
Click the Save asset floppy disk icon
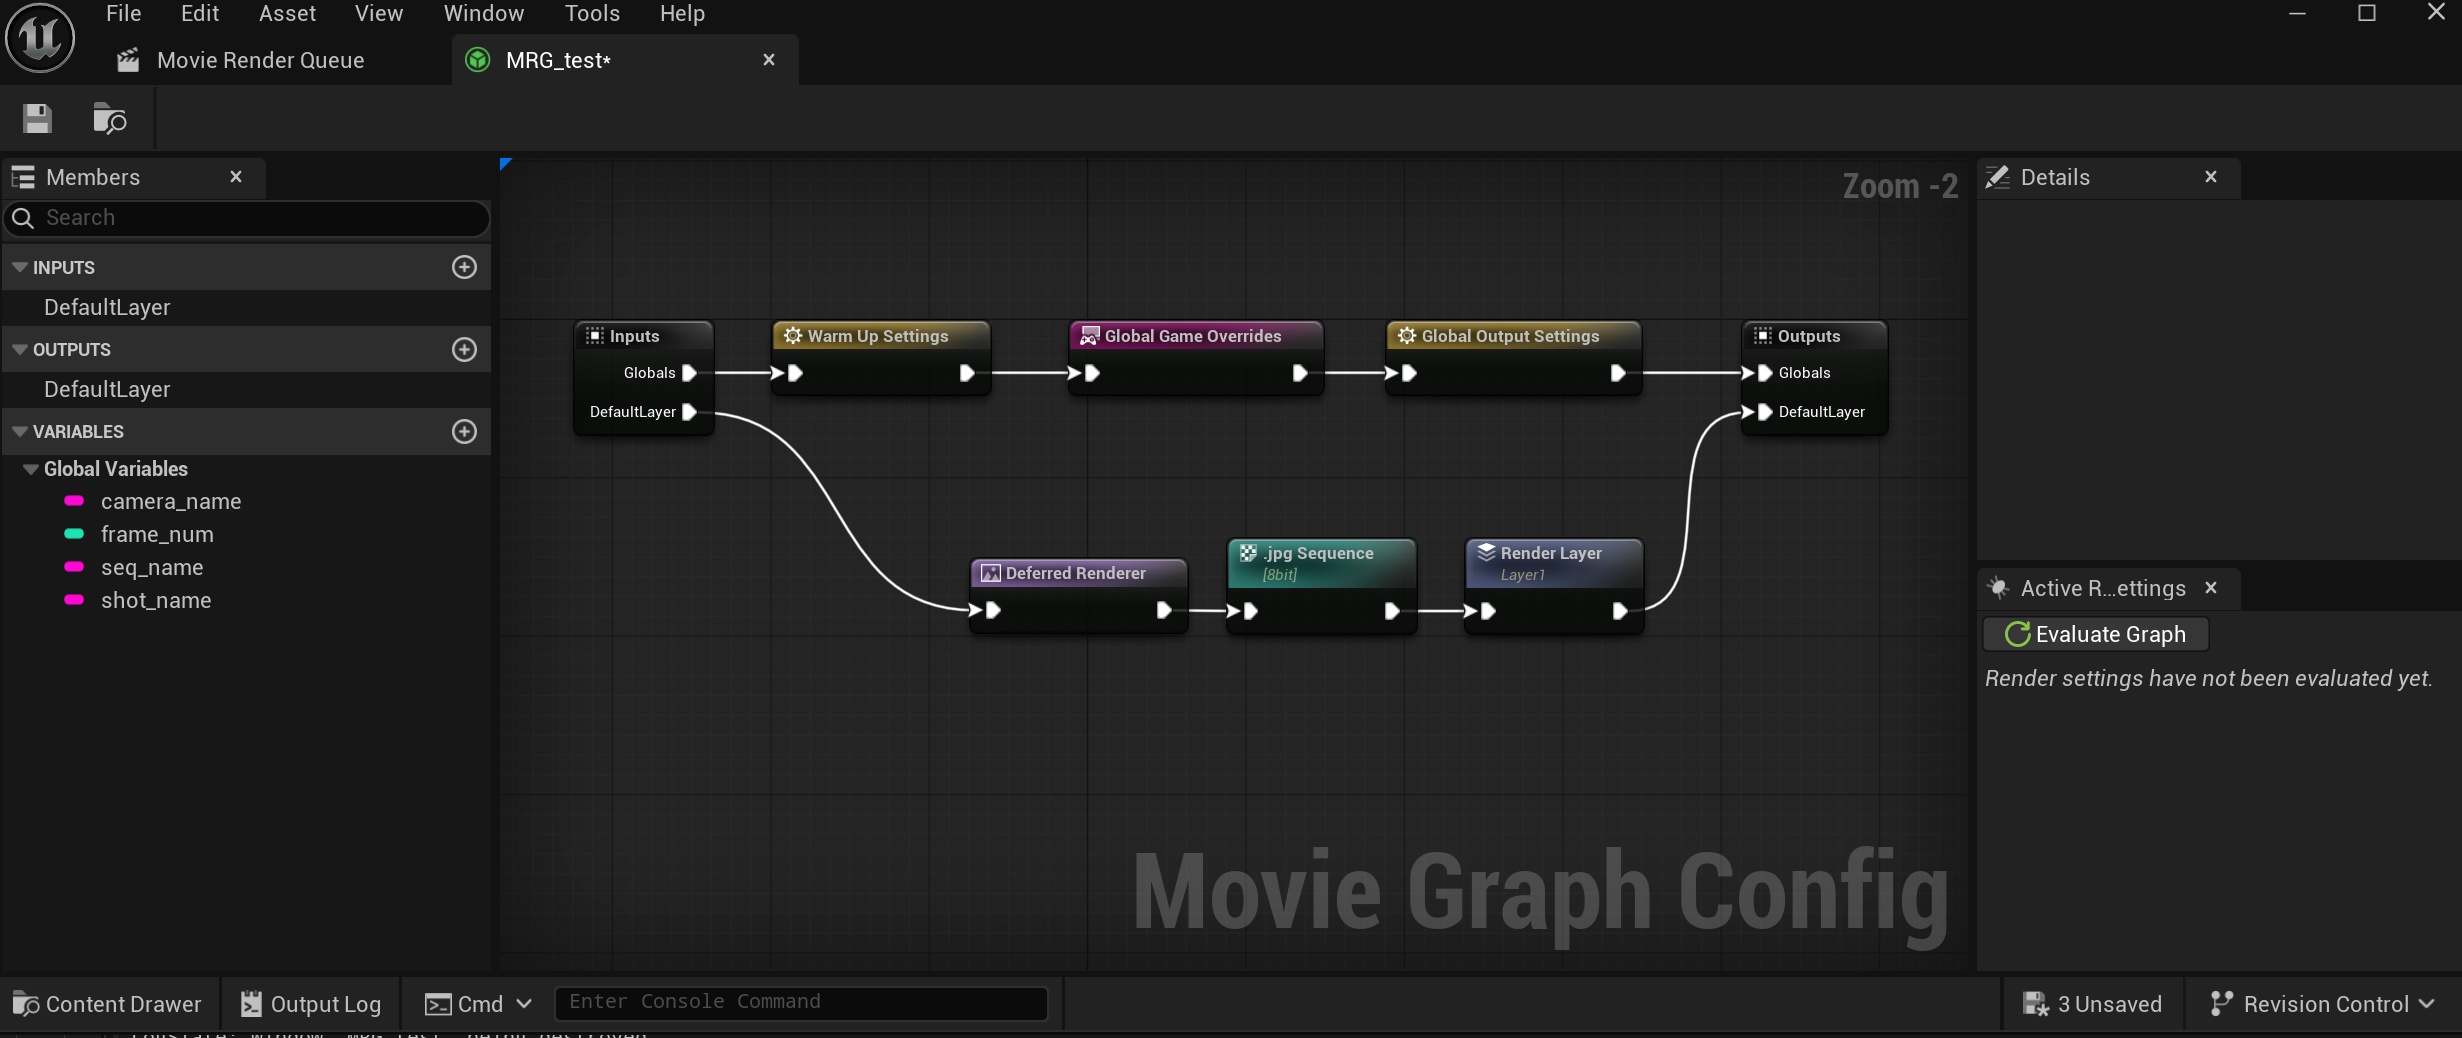(37, 119)
